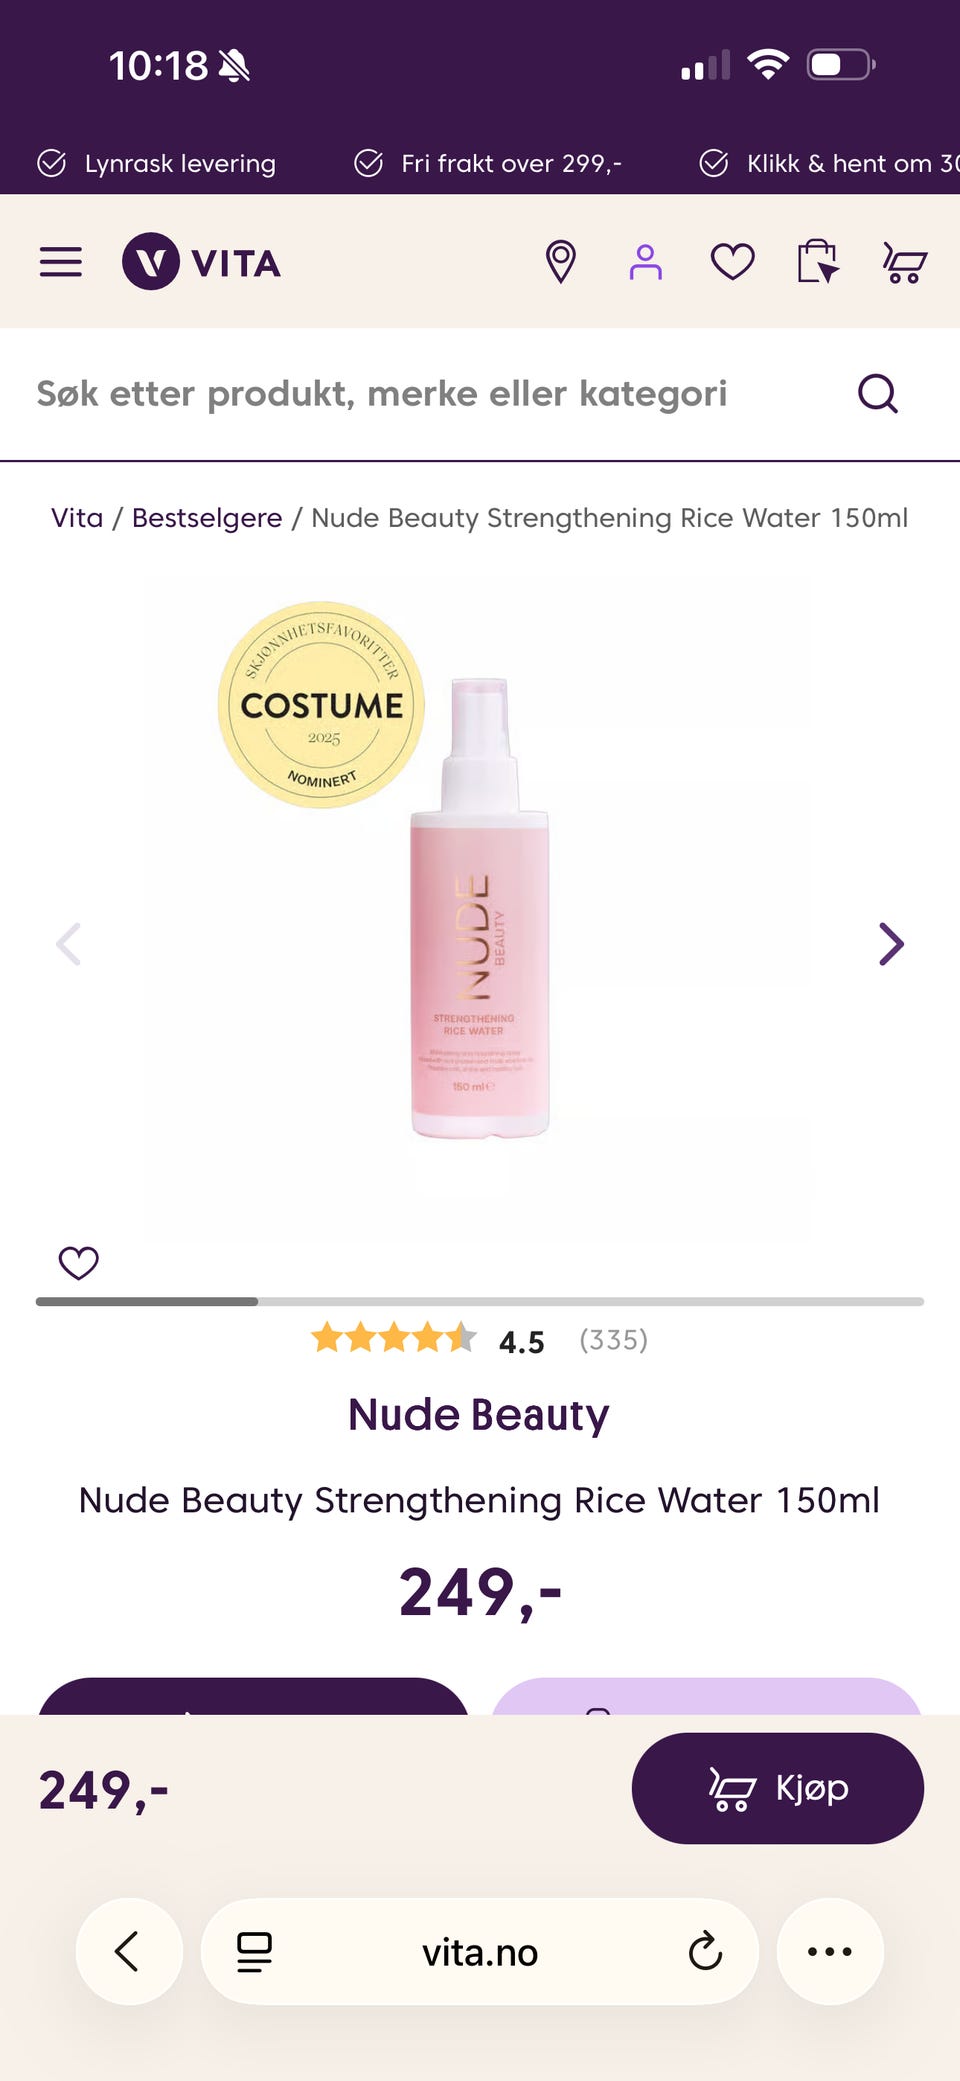Open the Bestselgere breadcrumb link

click(x=207, y=518)
